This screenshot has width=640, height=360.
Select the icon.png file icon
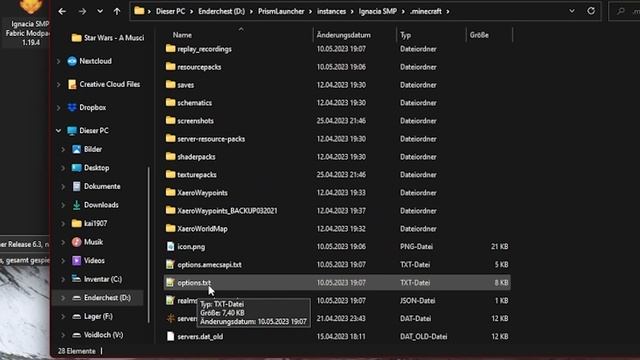[171, 246]
